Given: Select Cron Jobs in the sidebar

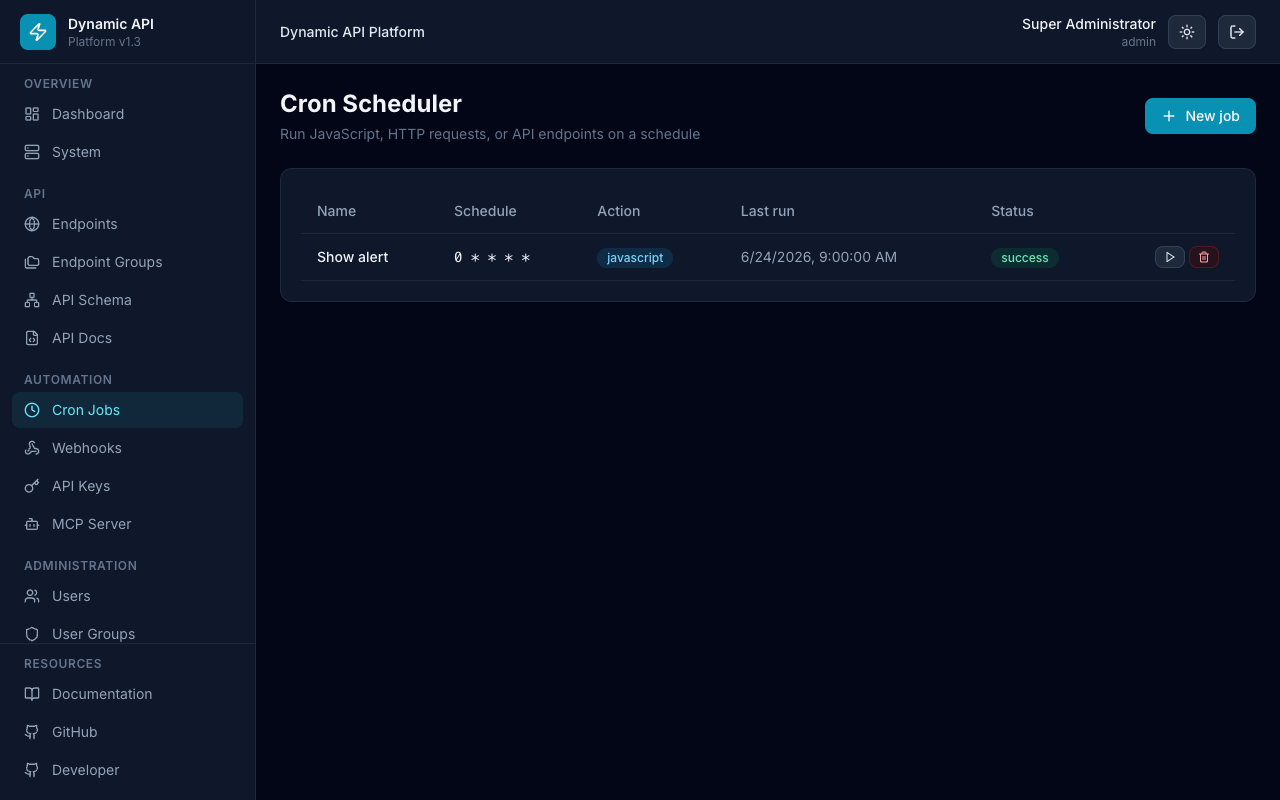Looking at the screenshot, I should (127, 410).
